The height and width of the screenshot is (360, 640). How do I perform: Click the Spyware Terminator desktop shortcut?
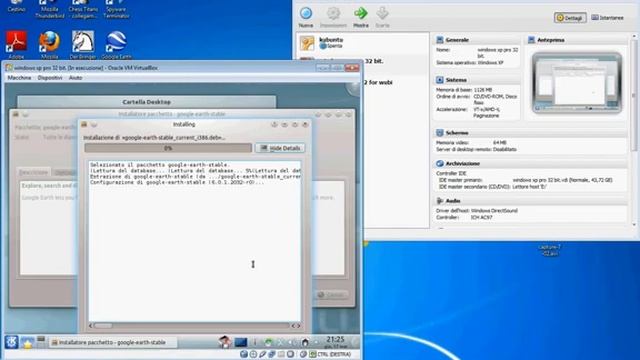116,9
